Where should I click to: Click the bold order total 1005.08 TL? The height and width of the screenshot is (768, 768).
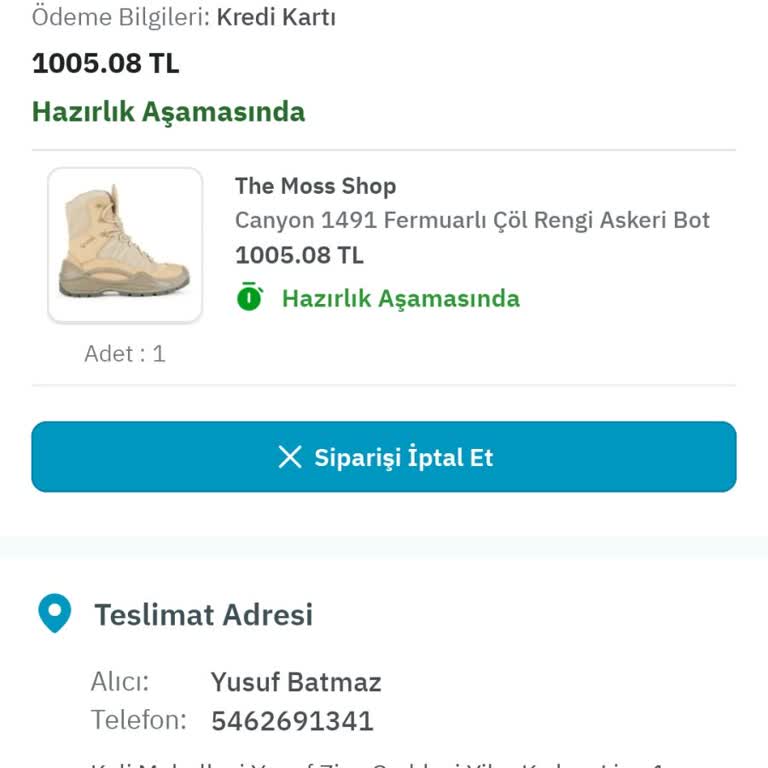coord(105,63)
